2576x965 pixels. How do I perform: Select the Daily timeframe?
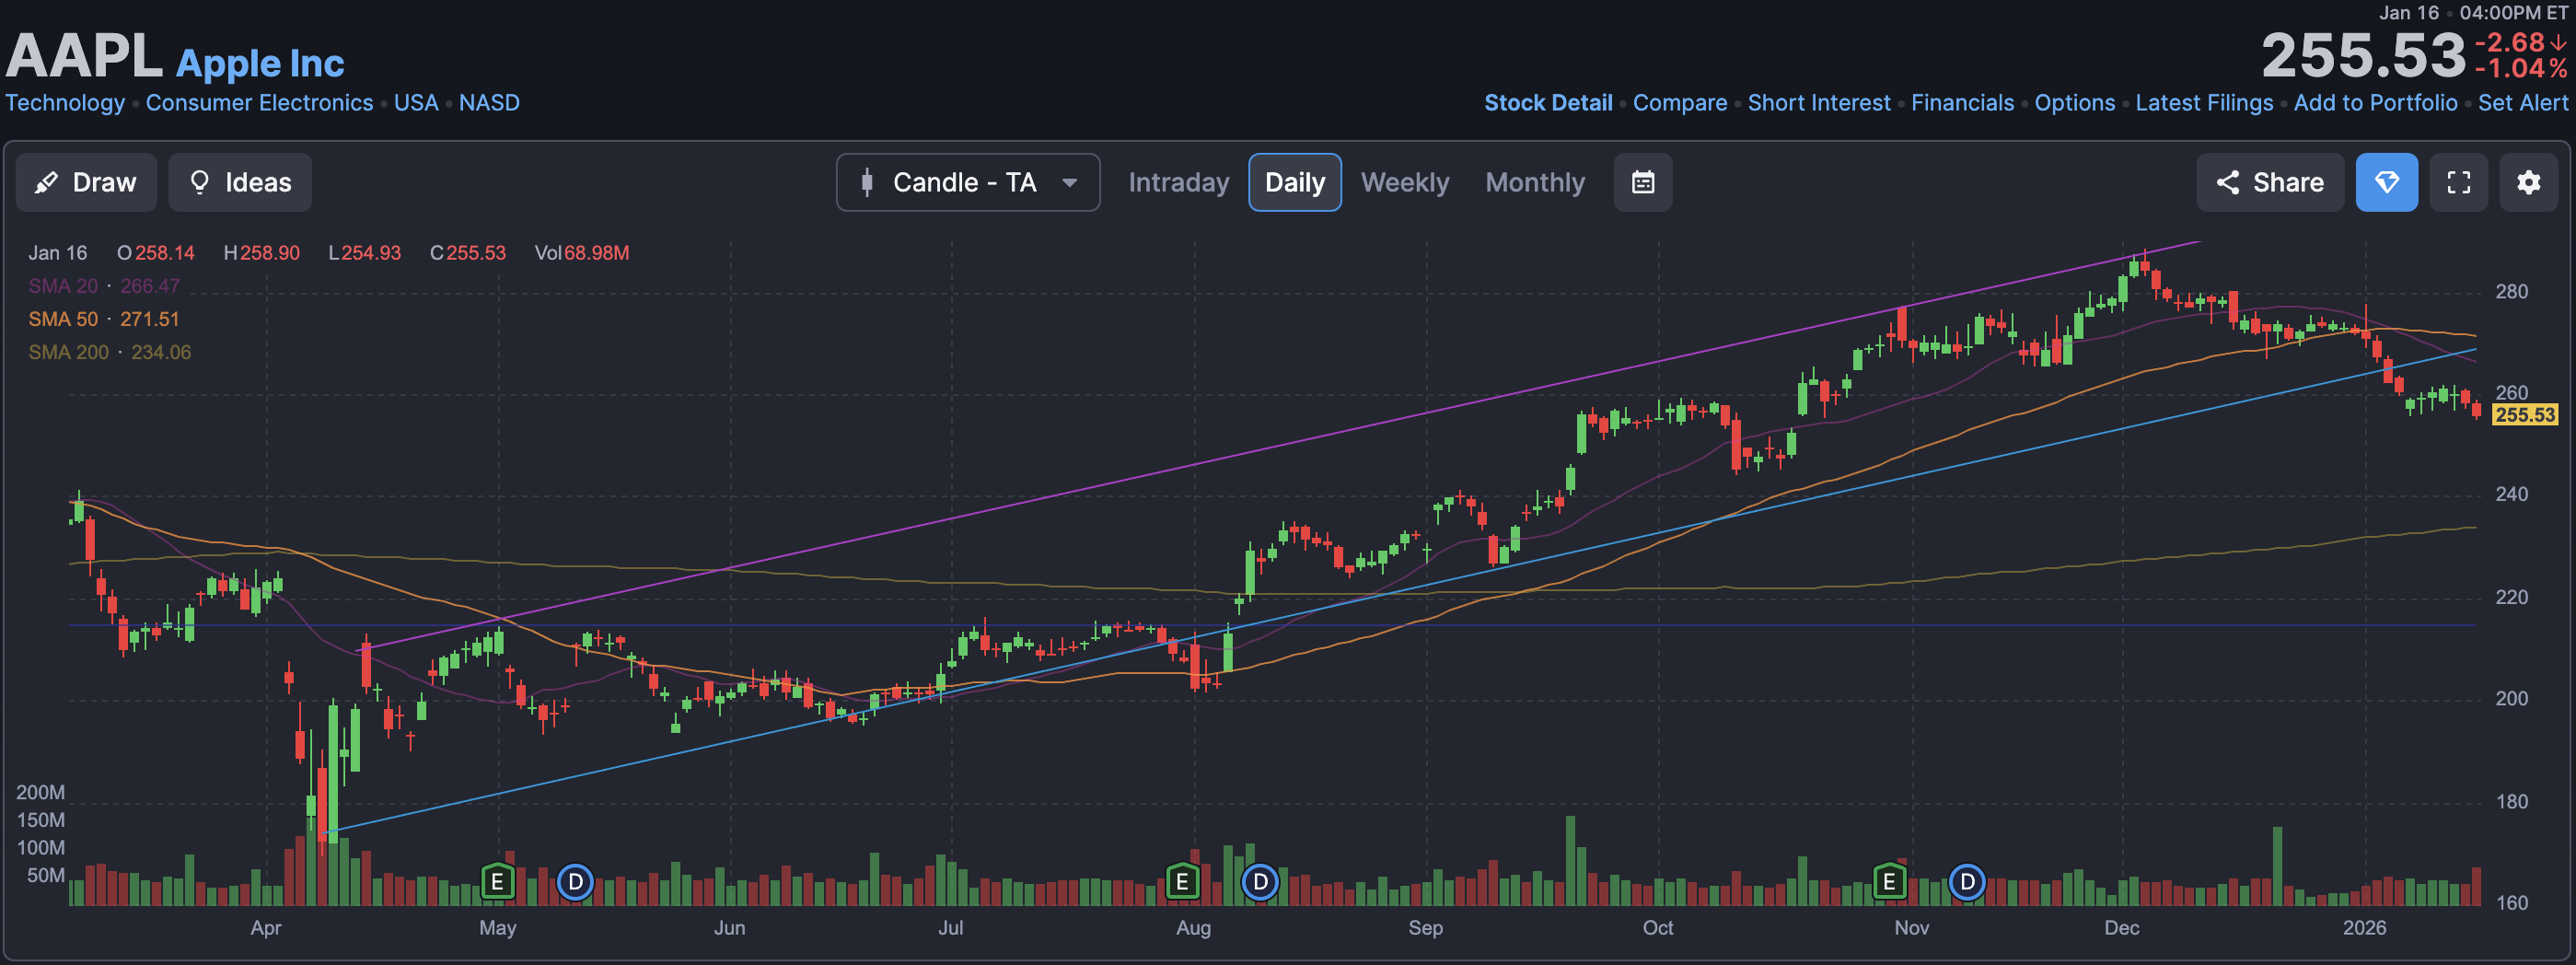[1295, 182]
